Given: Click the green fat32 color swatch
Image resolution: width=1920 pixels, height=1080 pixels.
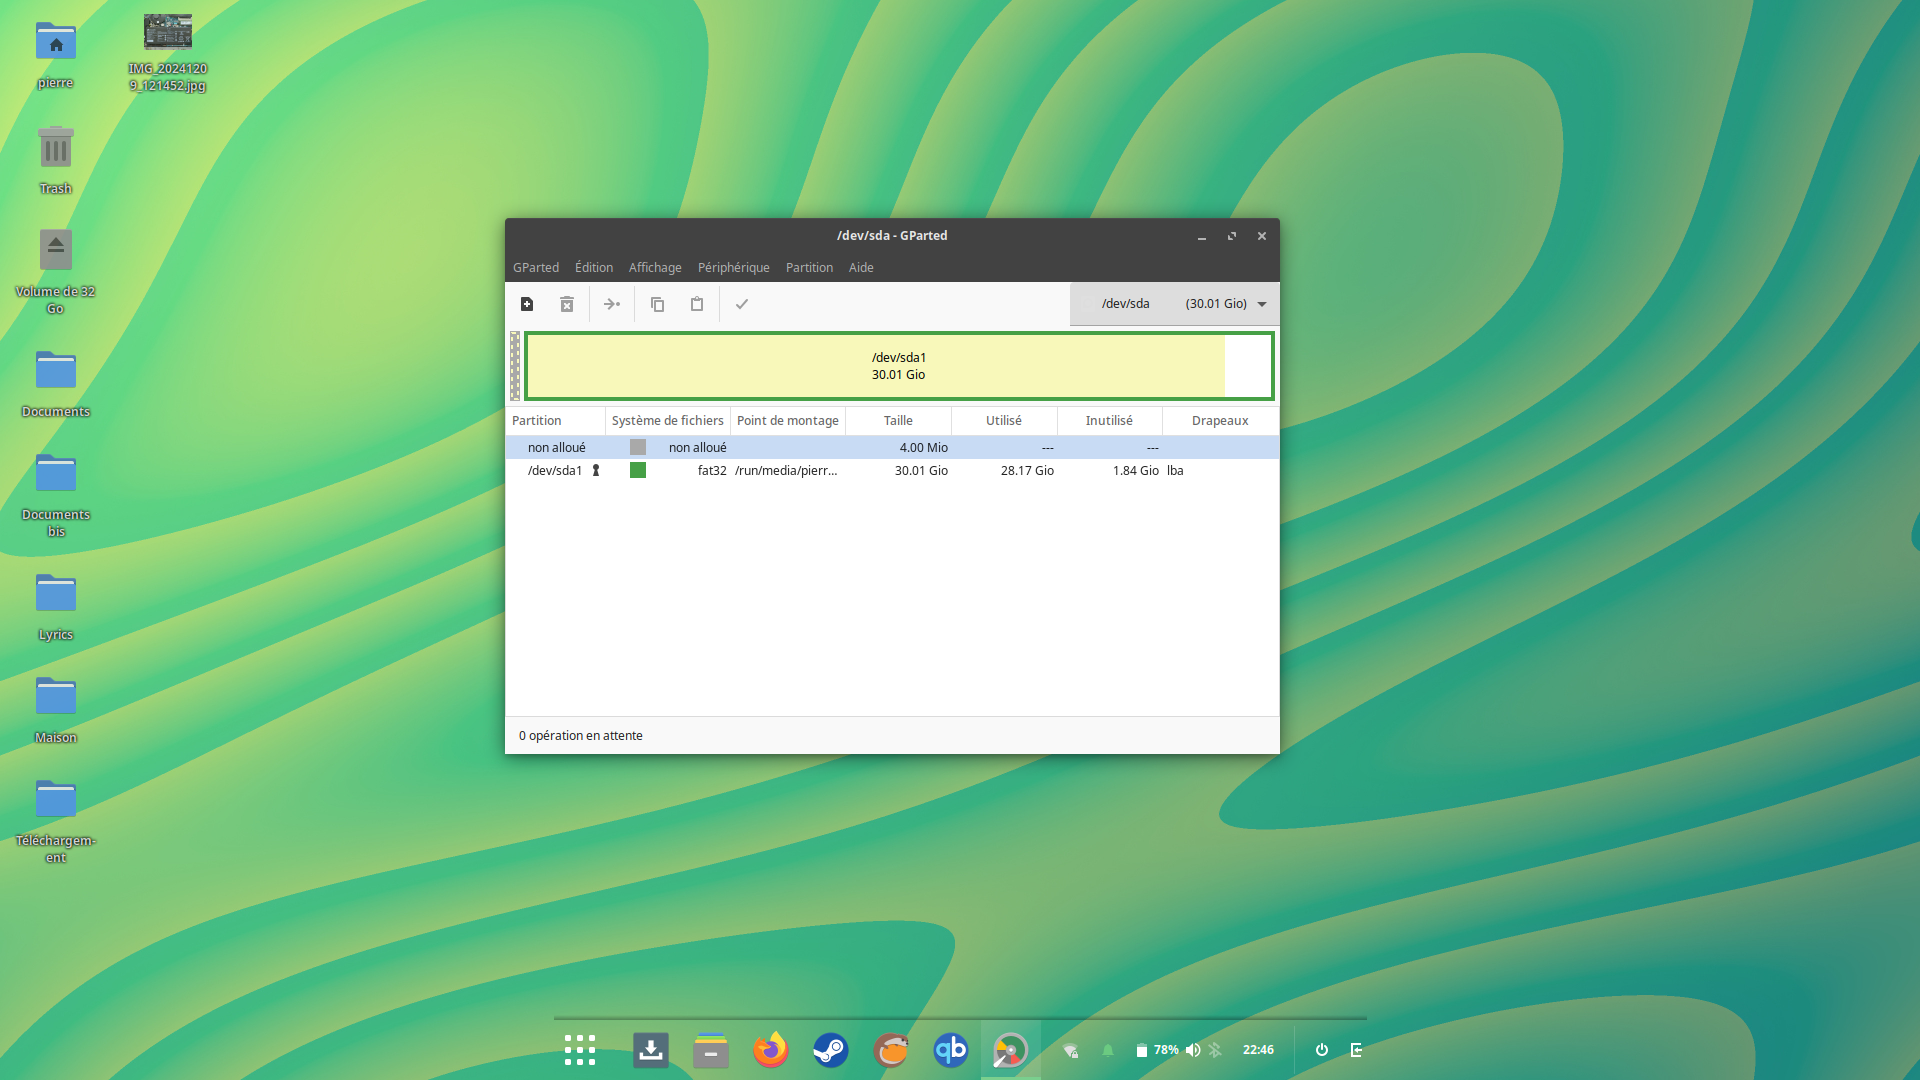Looking at the screenshot, I should point(638,470).
